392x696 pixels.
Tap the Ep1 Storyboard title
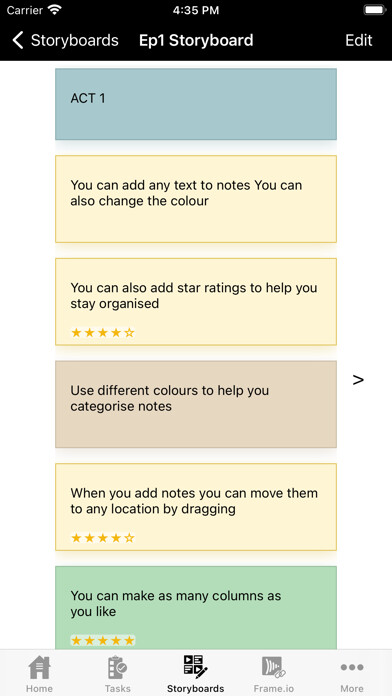[x=196, y=40]
